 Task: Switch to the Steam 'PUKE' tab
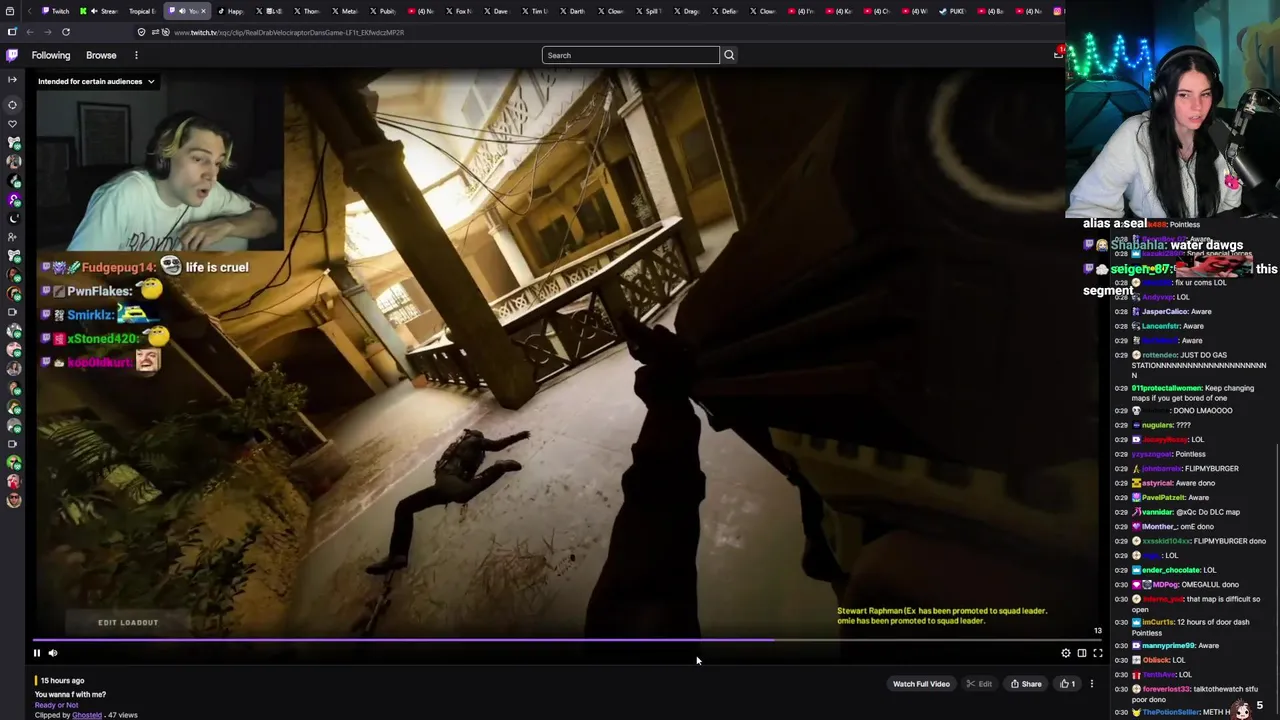click(952, 11)
